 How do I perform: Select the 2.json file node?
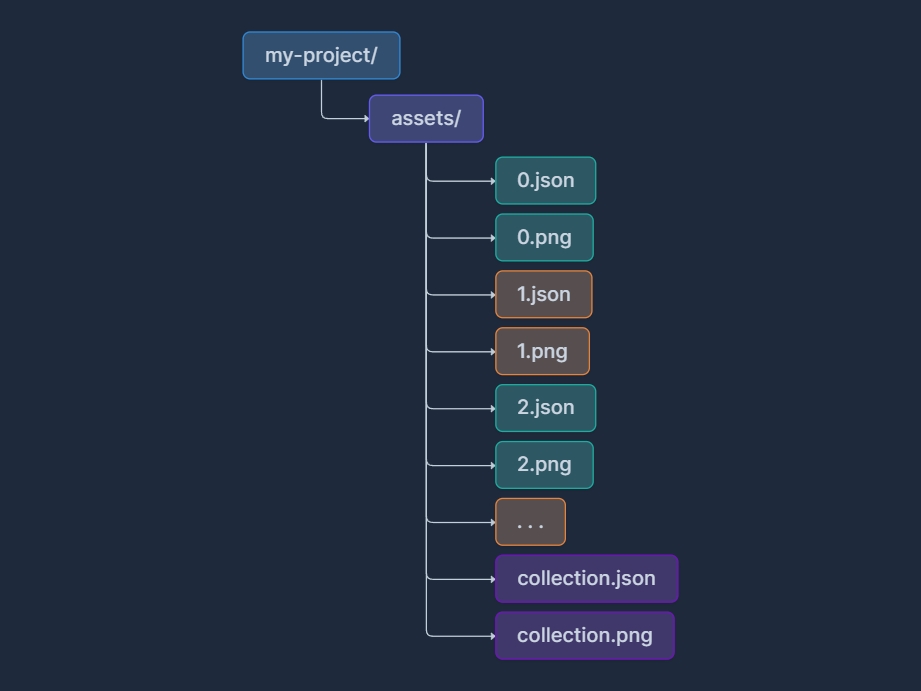[x=545, y=408]
